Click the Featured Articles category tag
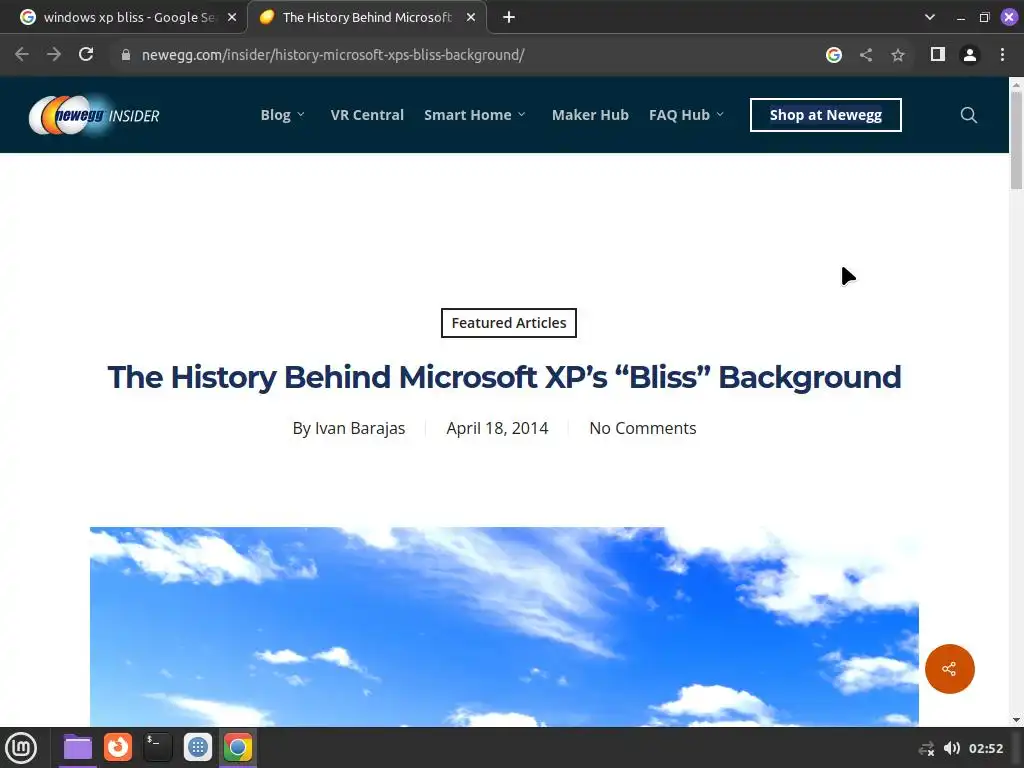This screenshot has height=768, width=1024. coord(509,323)
